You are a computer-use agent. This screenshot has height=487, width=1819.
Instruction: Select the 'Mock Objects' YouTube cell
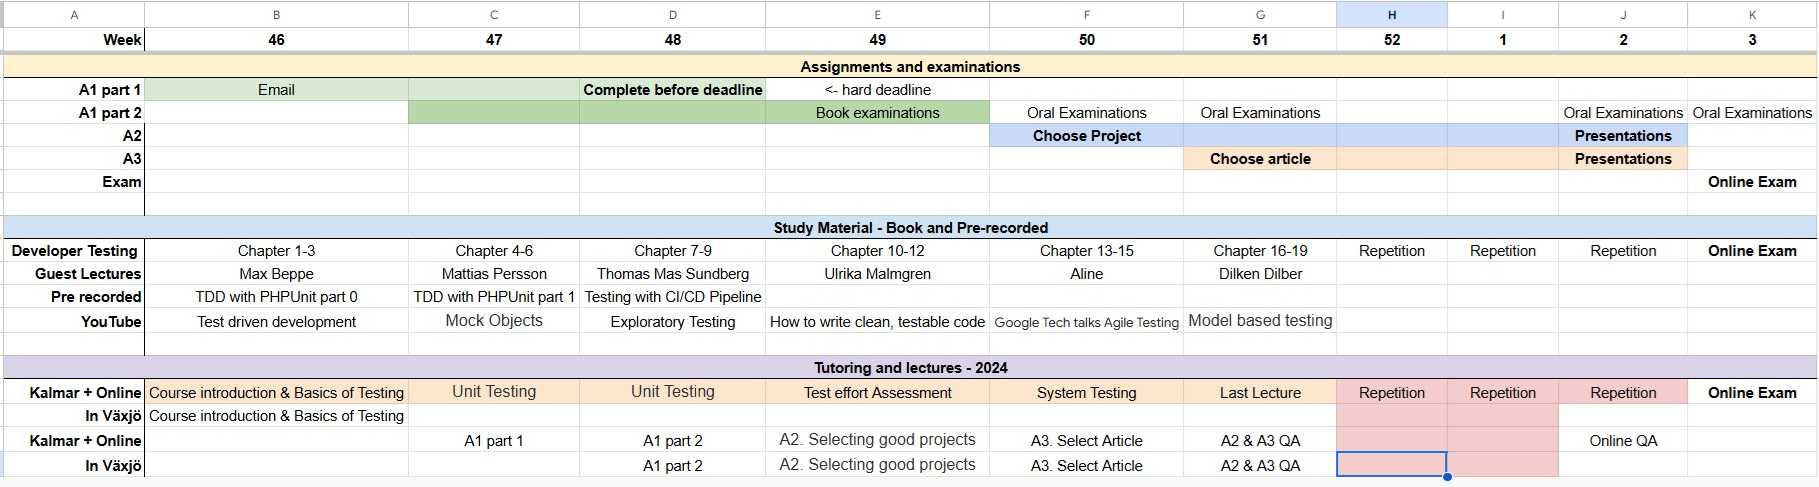tap(494, 321)
